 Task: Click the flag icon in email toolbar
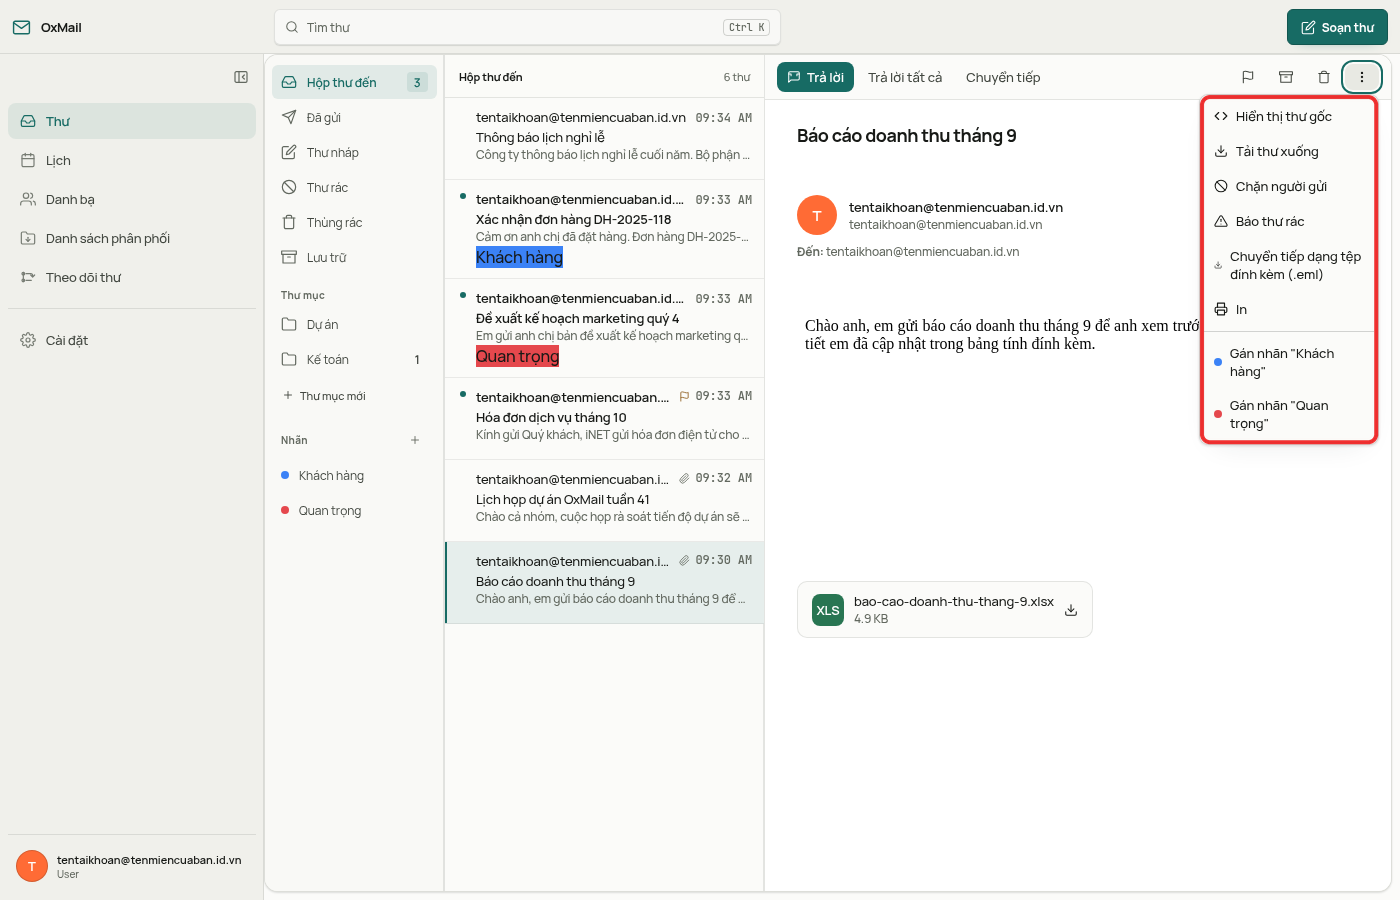click(1248, 77)
